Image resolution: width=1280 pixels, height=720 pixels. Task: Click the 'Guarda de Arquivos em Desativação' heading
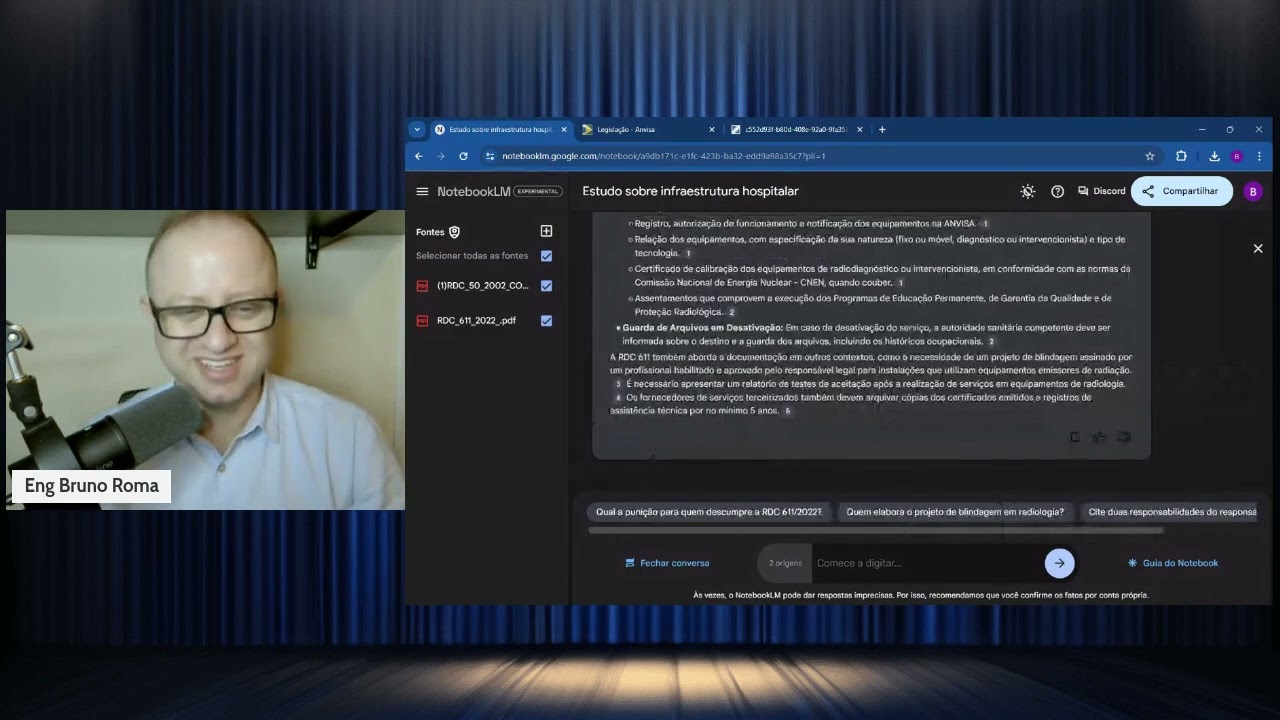click(702, 328)
